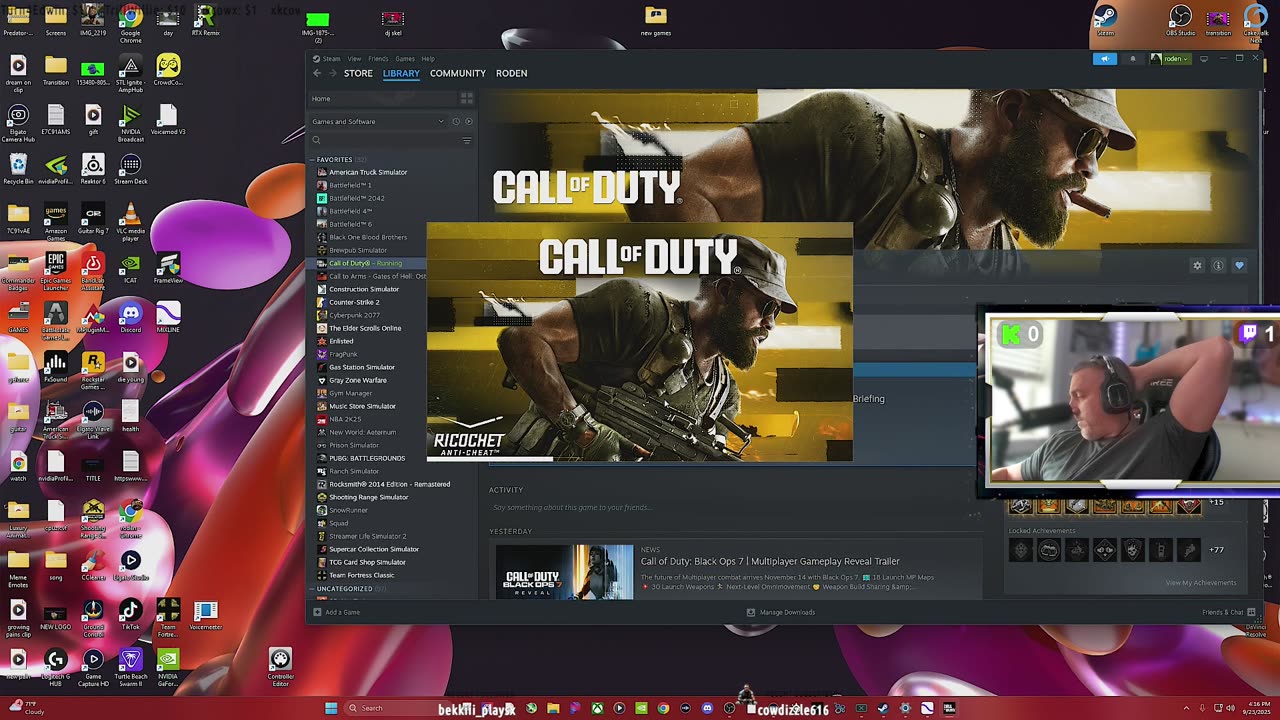Select Rocksmith 2014 Edition - Remastered

click(389, 484)
